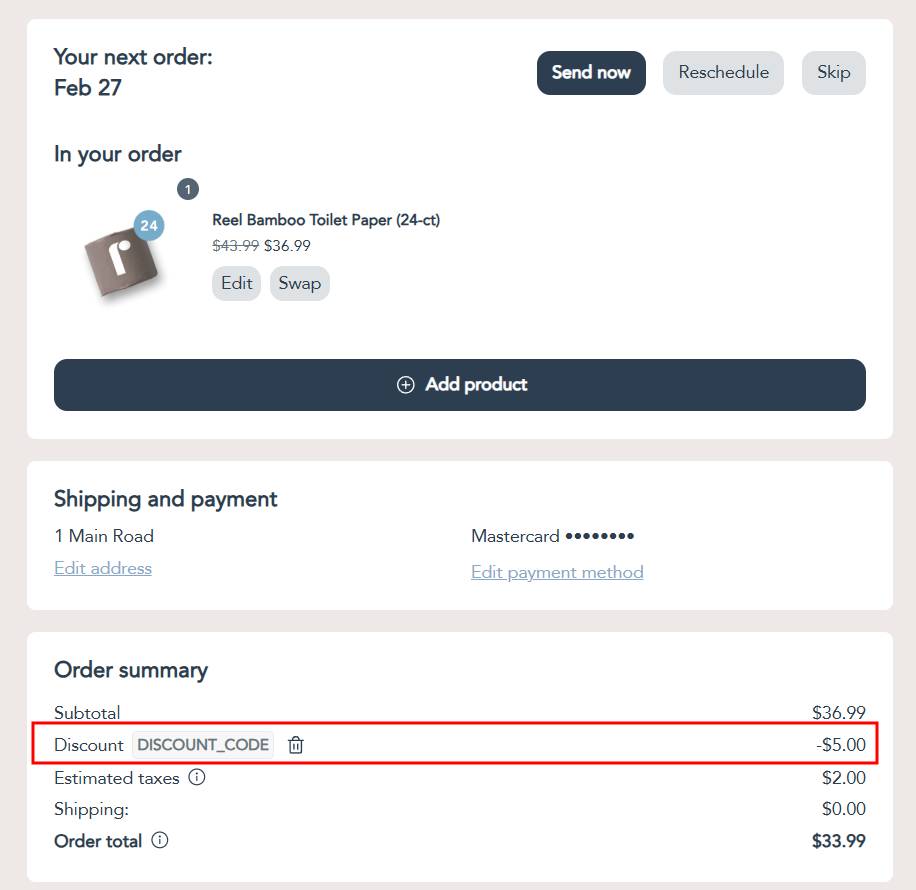Show the Order total info tooltip icon
The width and height of the screenshot is (916, 890).
pos(160,841)
